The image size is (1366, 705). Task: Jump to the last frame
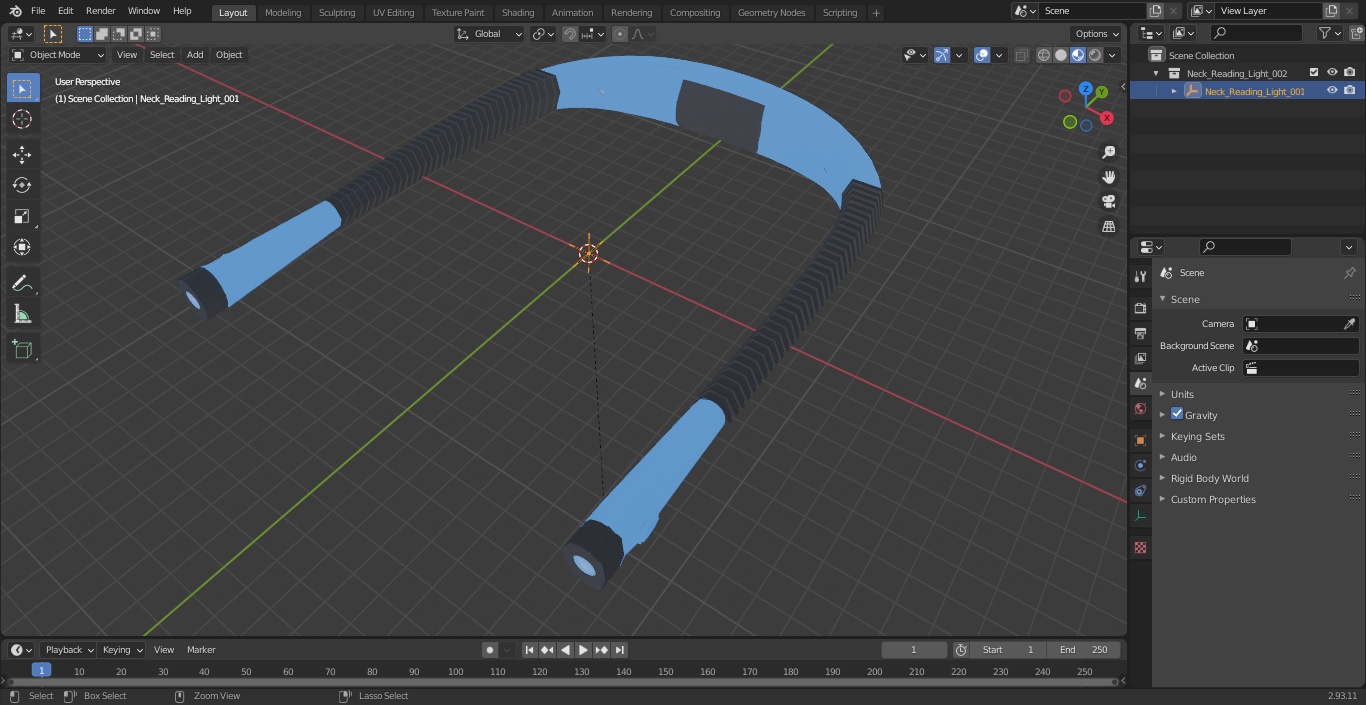coord(620,650)
